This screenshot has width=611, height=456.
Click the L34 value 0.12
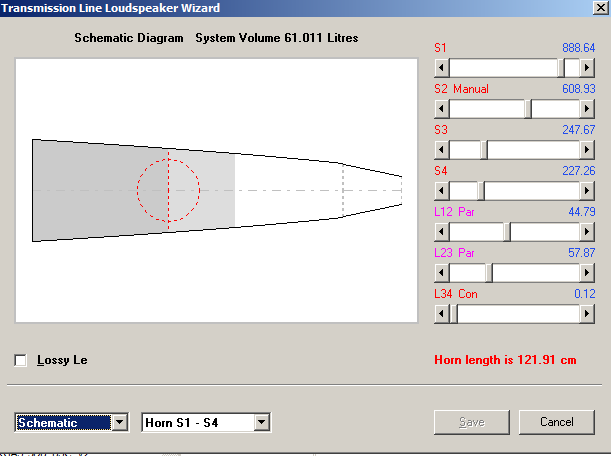585,293
